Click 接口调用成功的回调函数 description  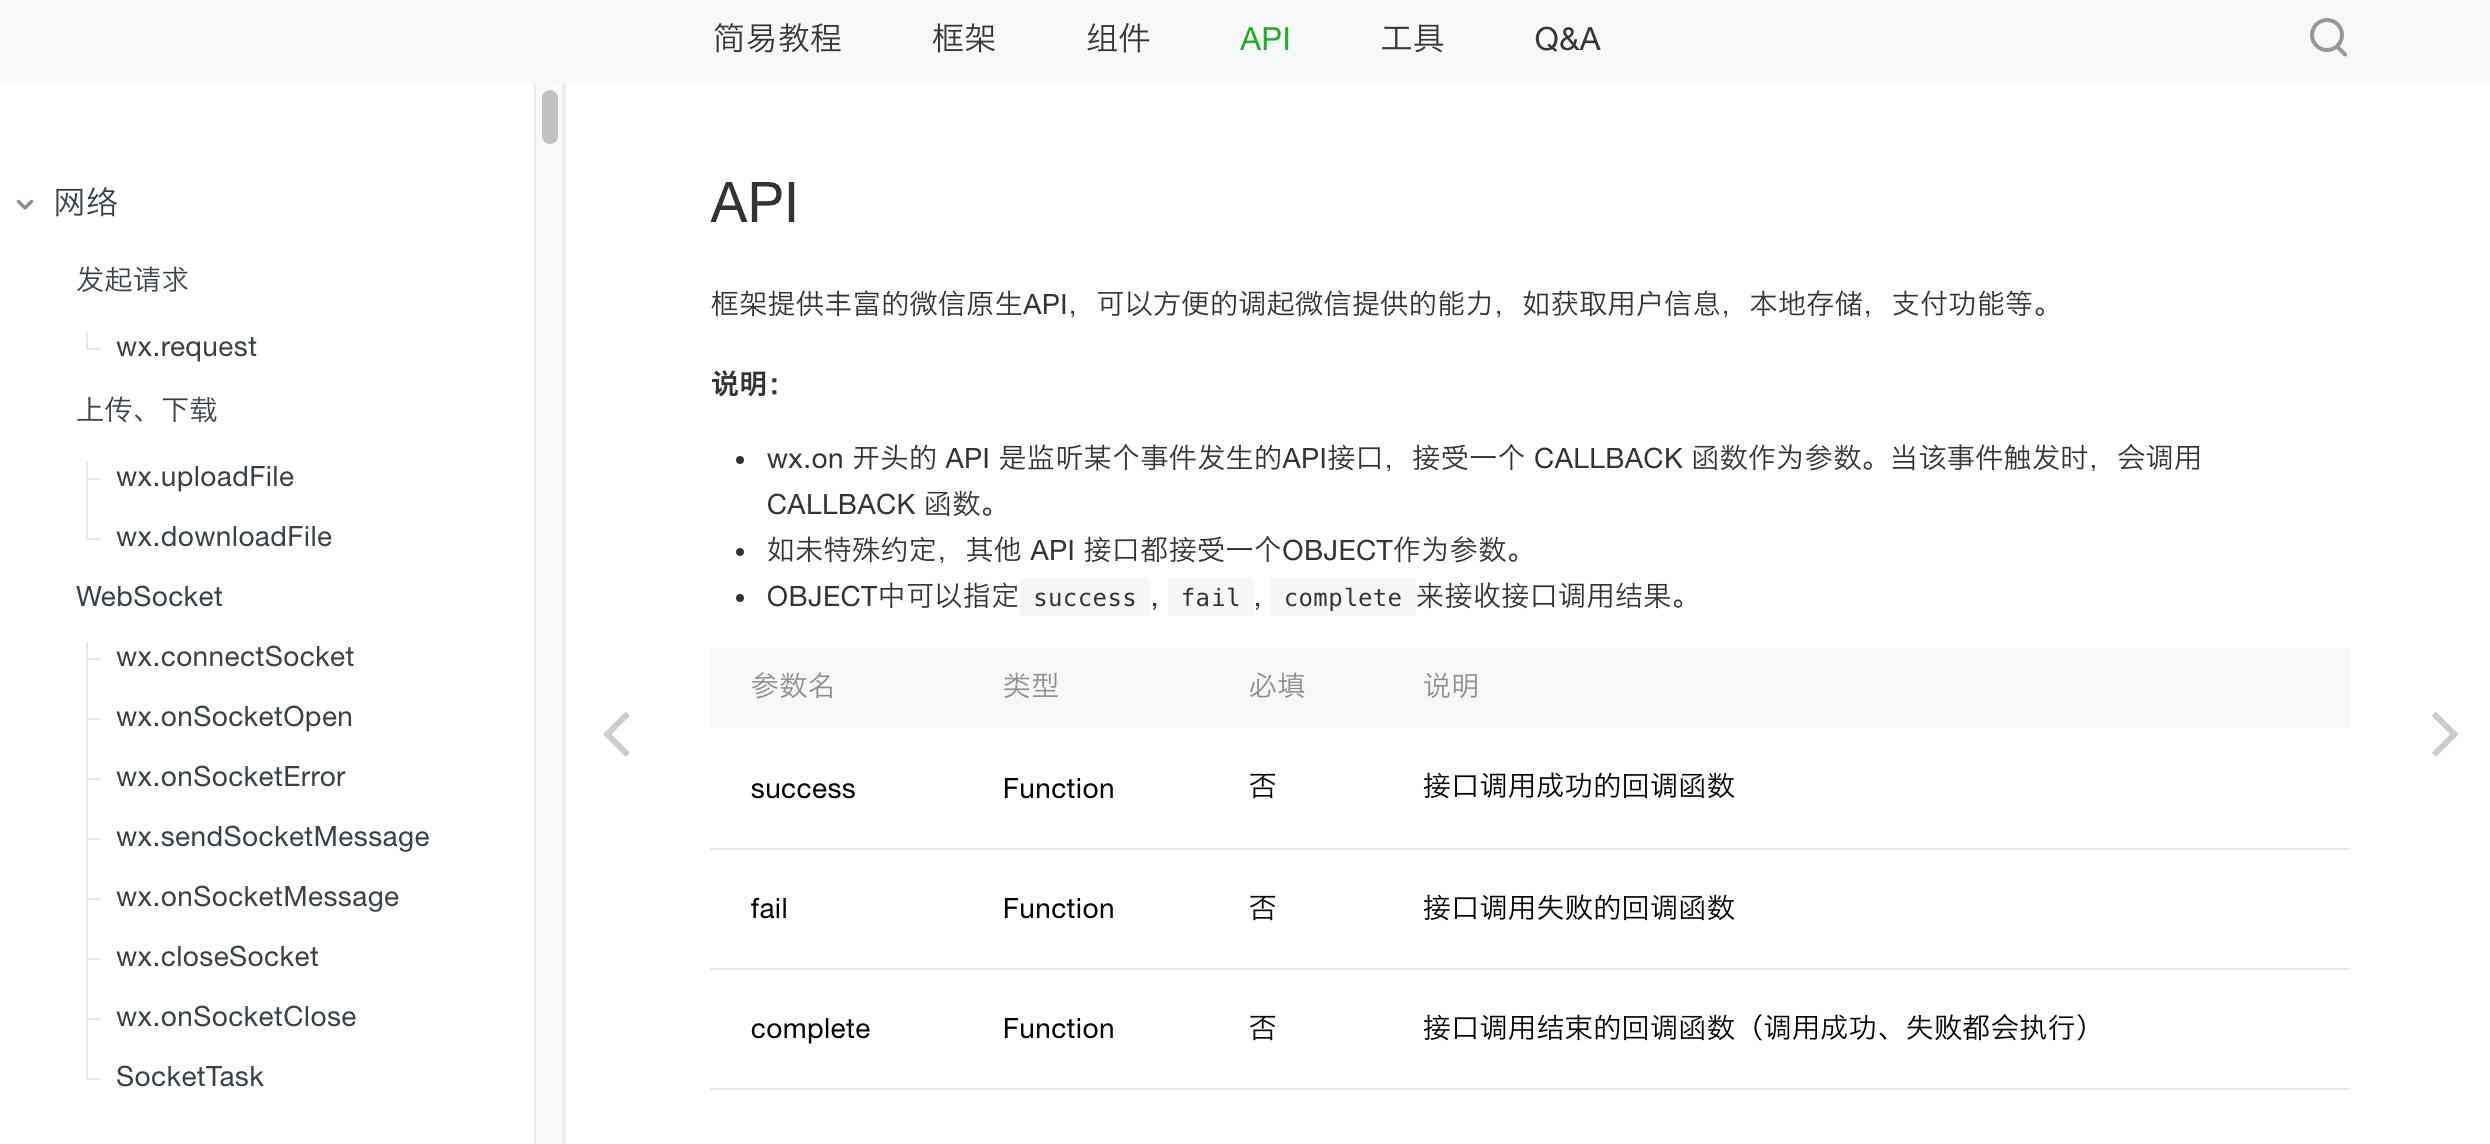click(1578, 786)
